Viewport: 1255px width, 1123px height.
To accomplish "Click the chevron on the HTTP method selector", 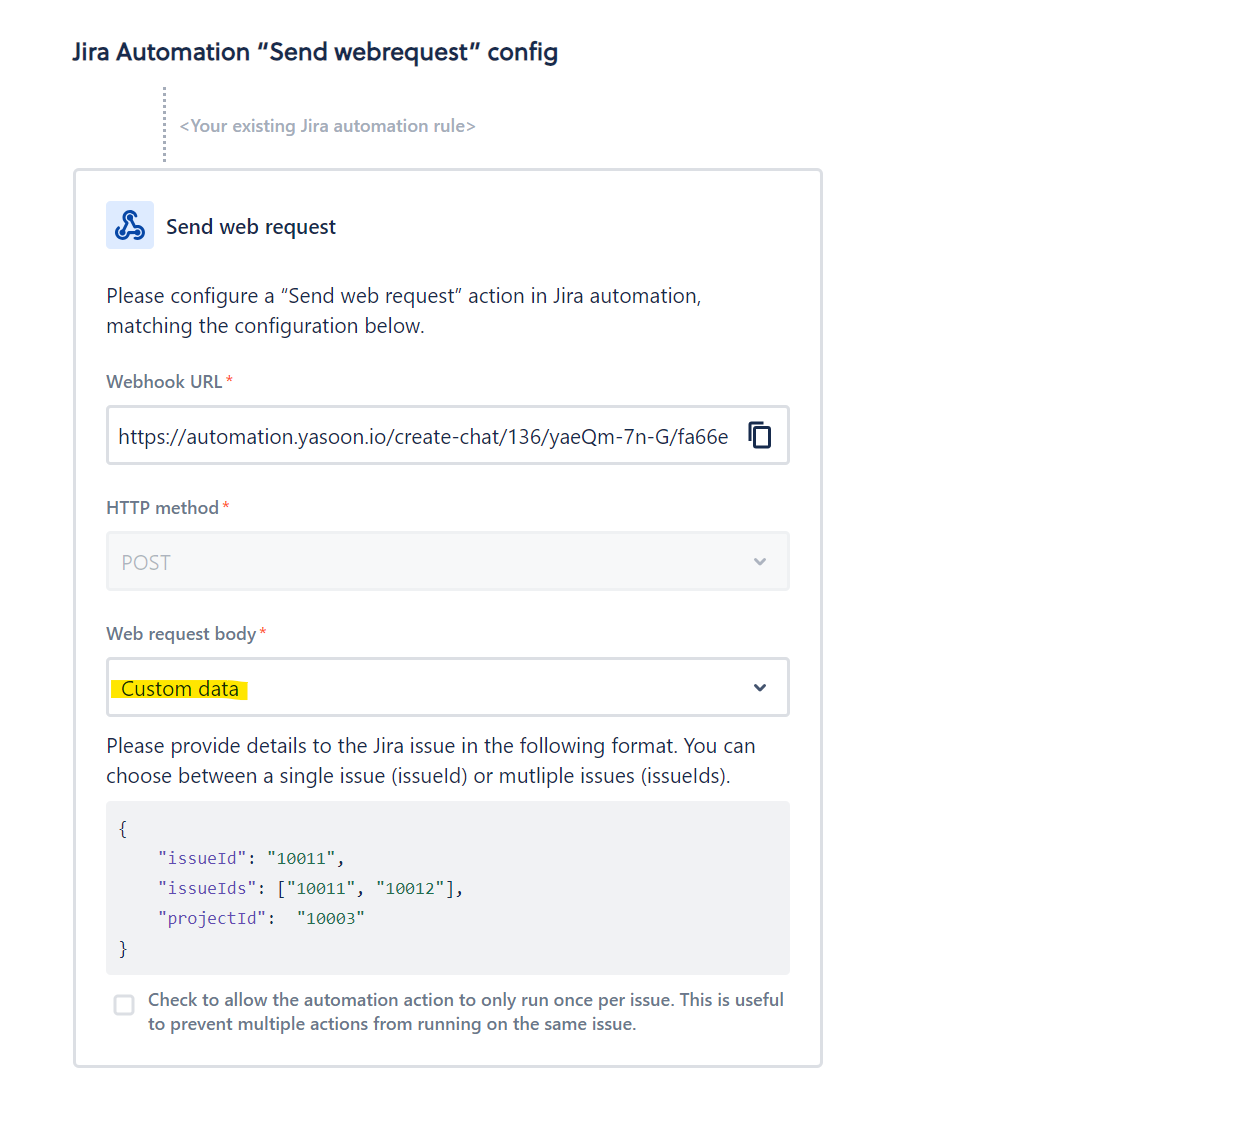I will 760,561.
